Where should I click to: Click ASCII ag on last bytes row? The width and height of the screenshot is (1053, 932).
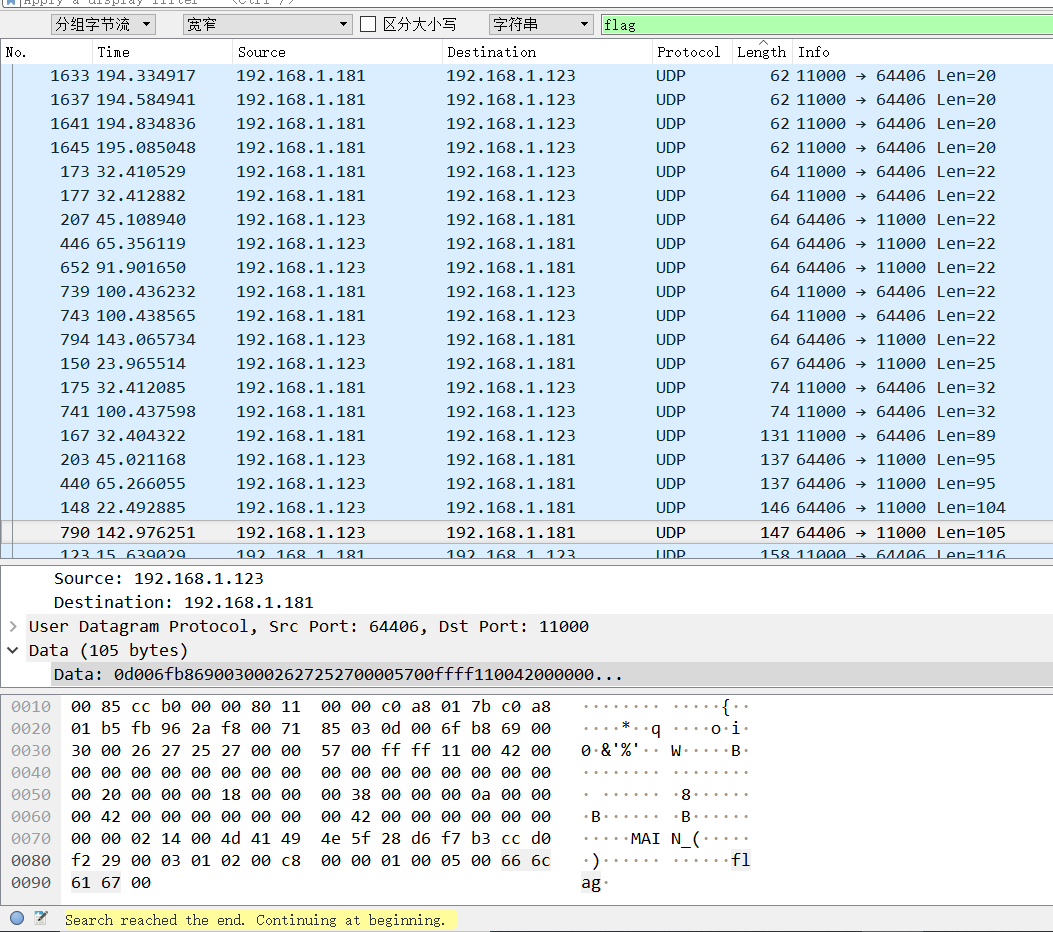pyautogui.click(x=591, y=884)
